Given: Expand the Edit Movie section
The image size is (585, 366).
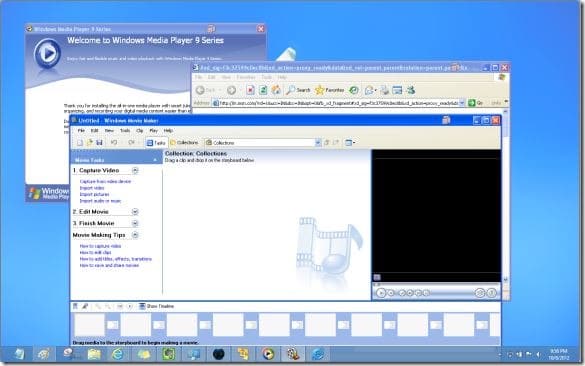Looking at the screenshot, I should tap(135, 212).
